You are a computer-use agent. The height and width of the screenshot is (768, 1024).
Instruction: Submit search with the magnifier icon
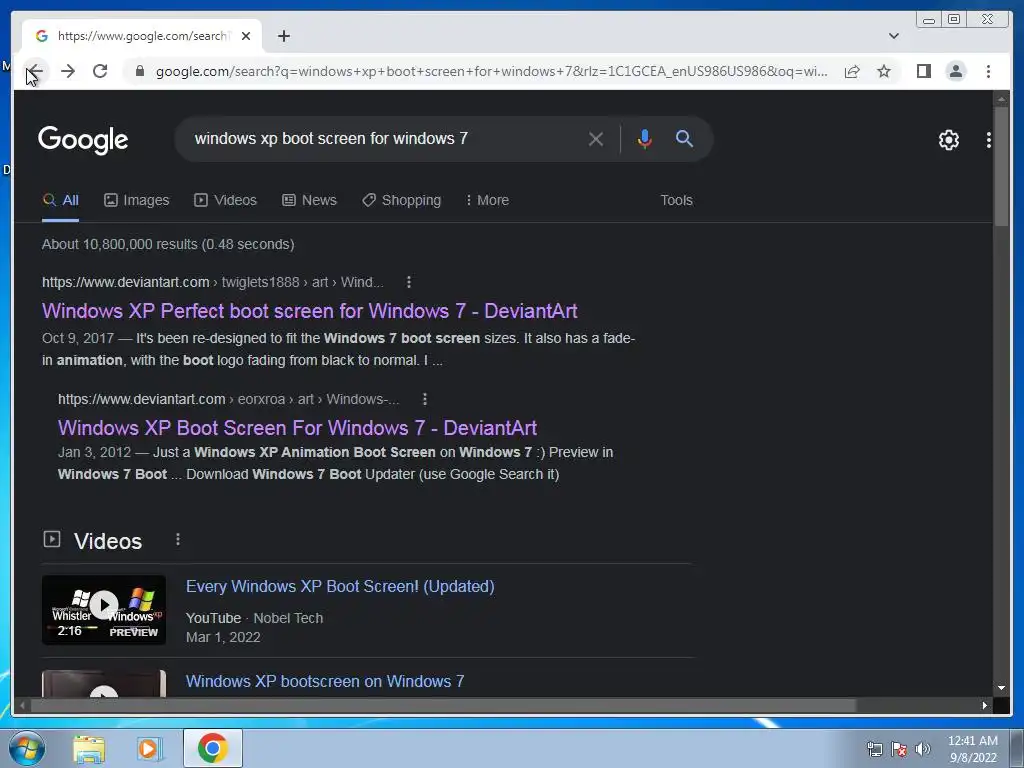[684, 138]
